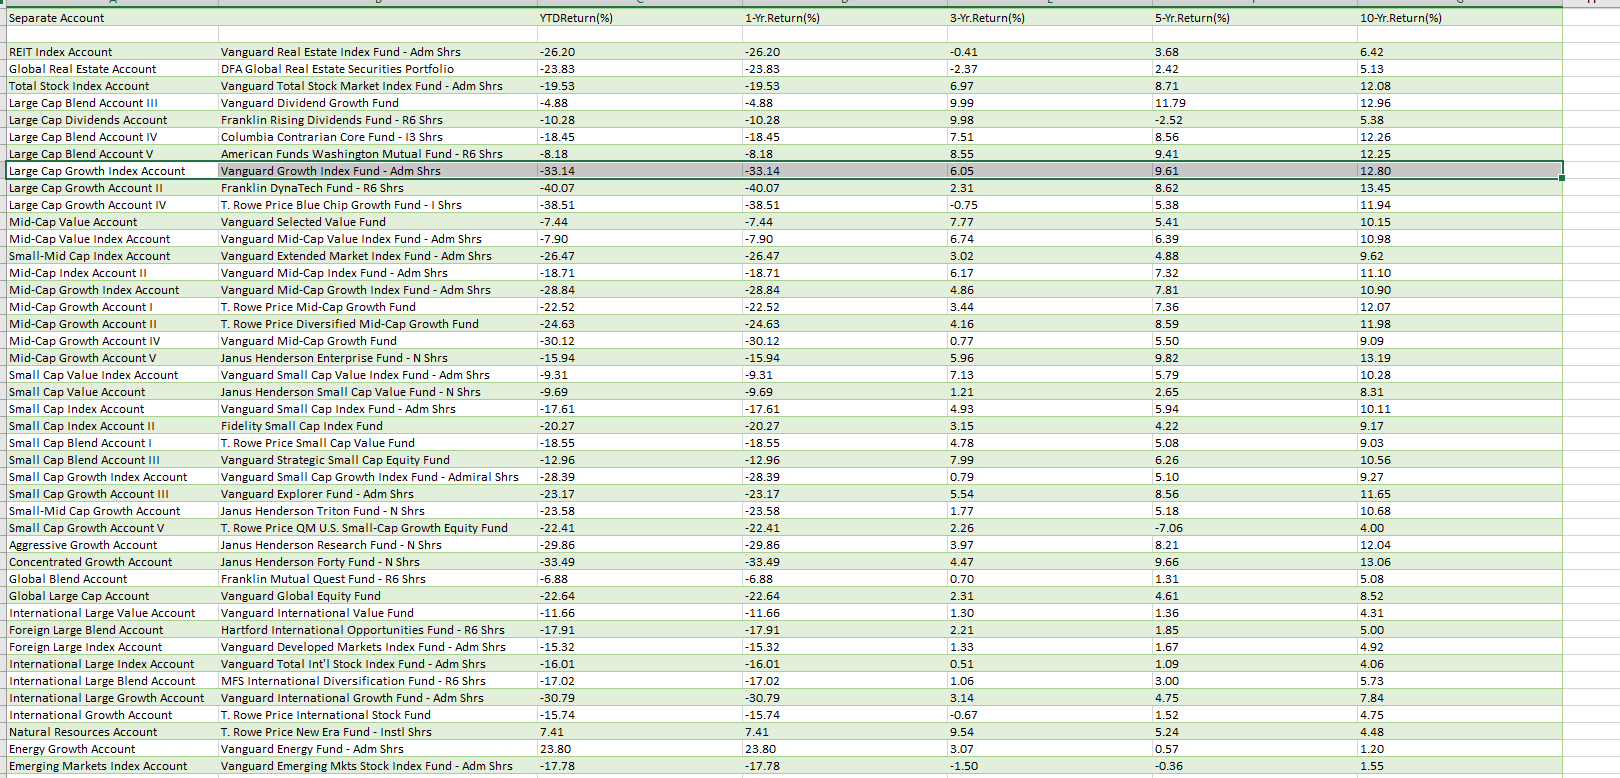
Task: Select the -26.20 YTD cell for REIT Index
Action: click(640, 52)
